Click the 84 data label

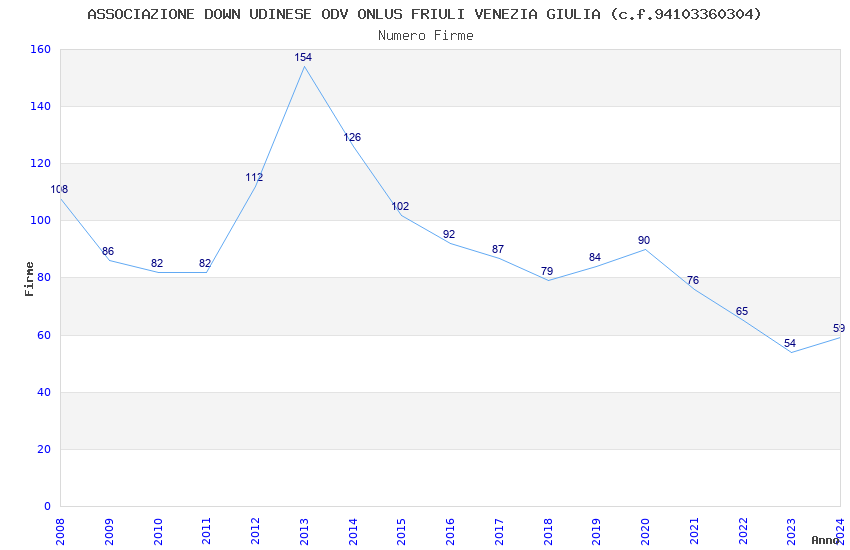[595, 257]
